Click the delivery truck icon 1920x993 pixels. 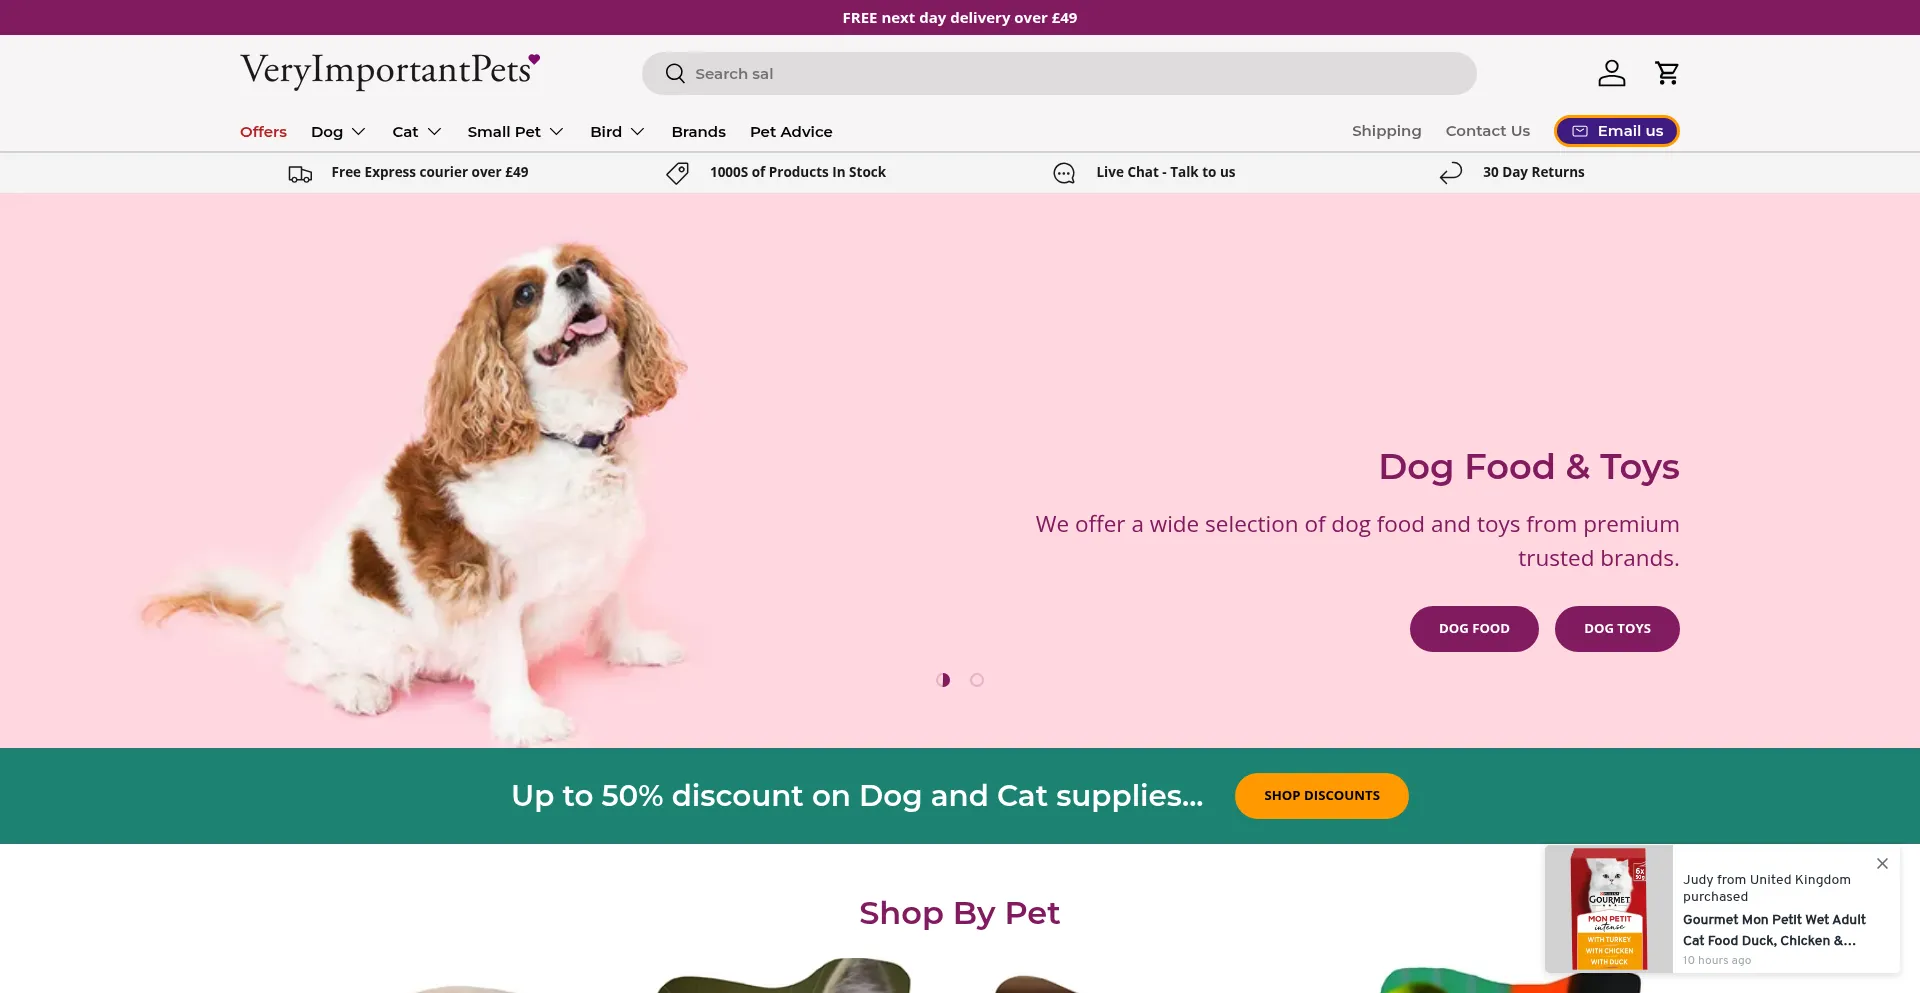300,174
